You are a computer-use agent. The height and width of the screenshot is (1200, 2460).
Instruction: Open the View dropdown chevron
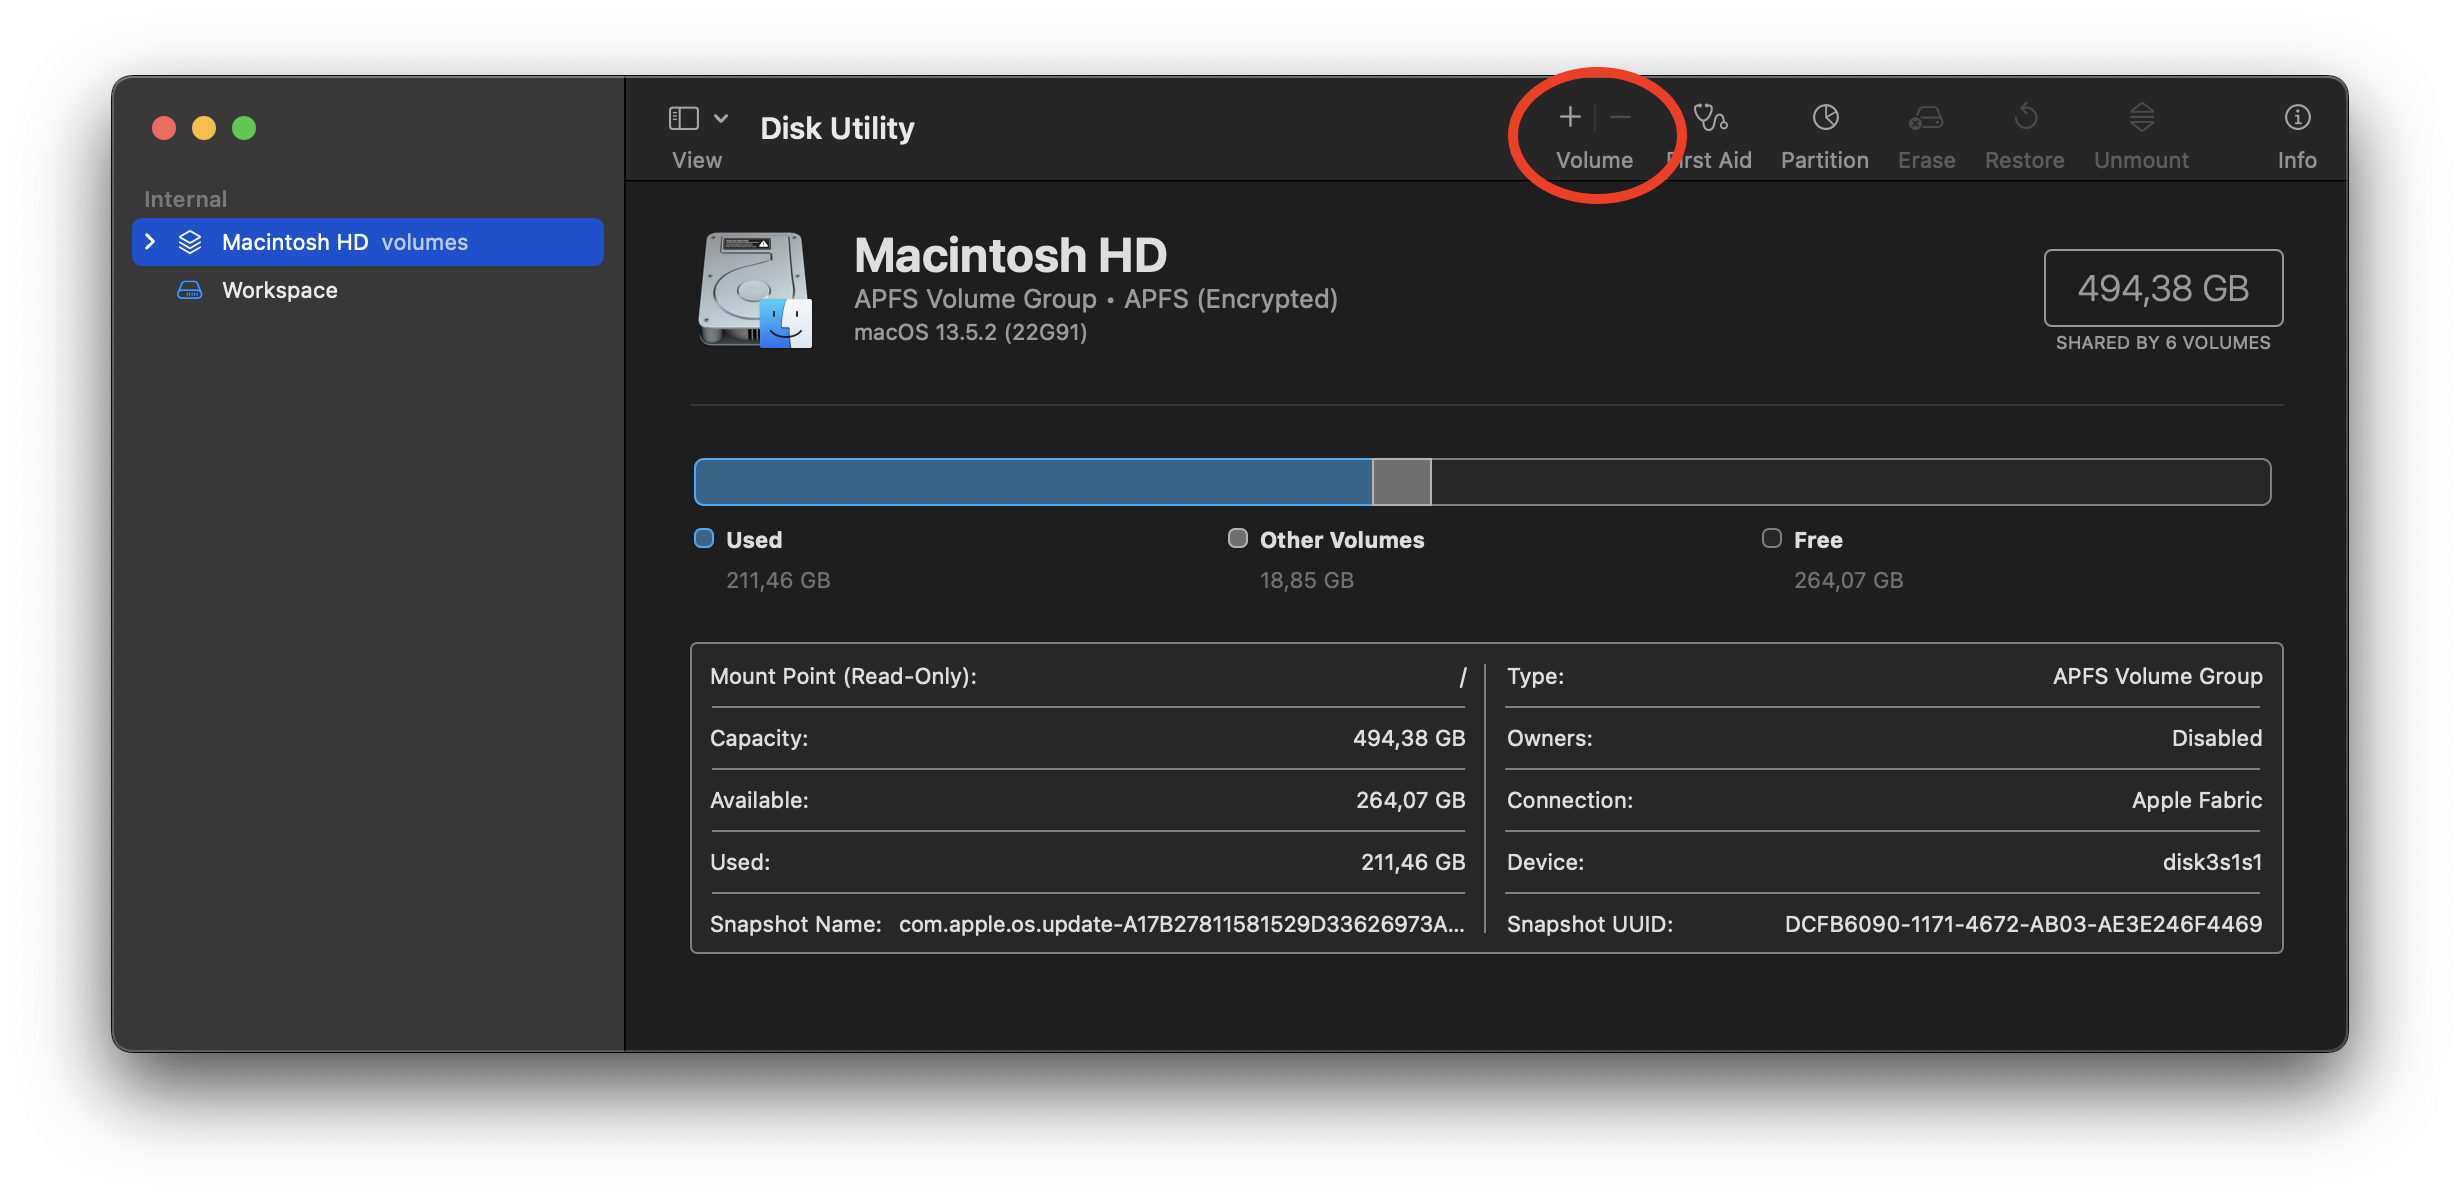point(721,118)
